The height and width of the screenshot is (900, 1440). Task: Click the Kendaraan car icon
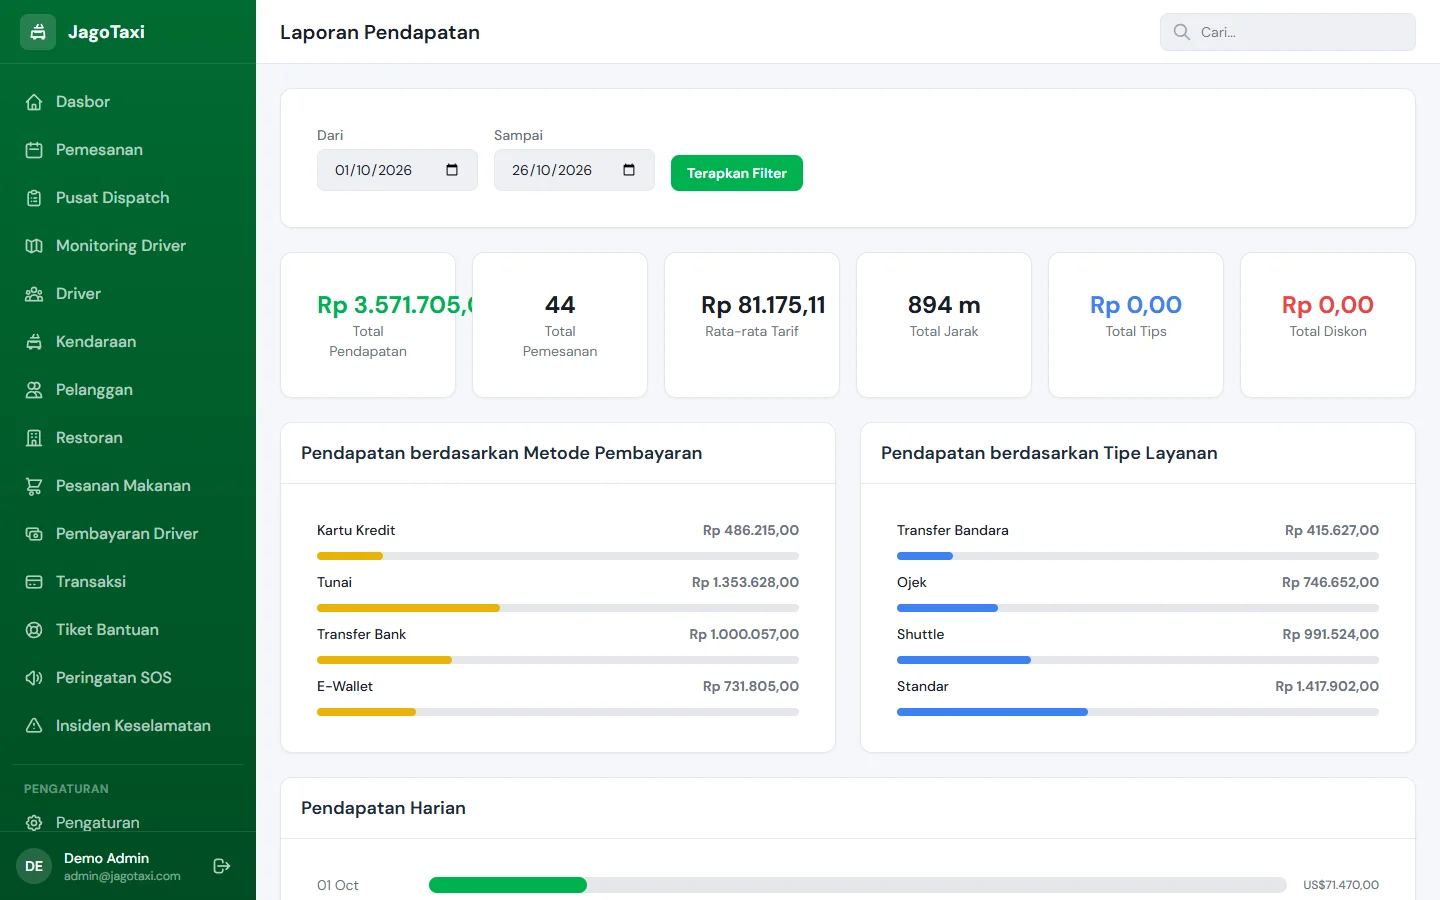point(34,342)
